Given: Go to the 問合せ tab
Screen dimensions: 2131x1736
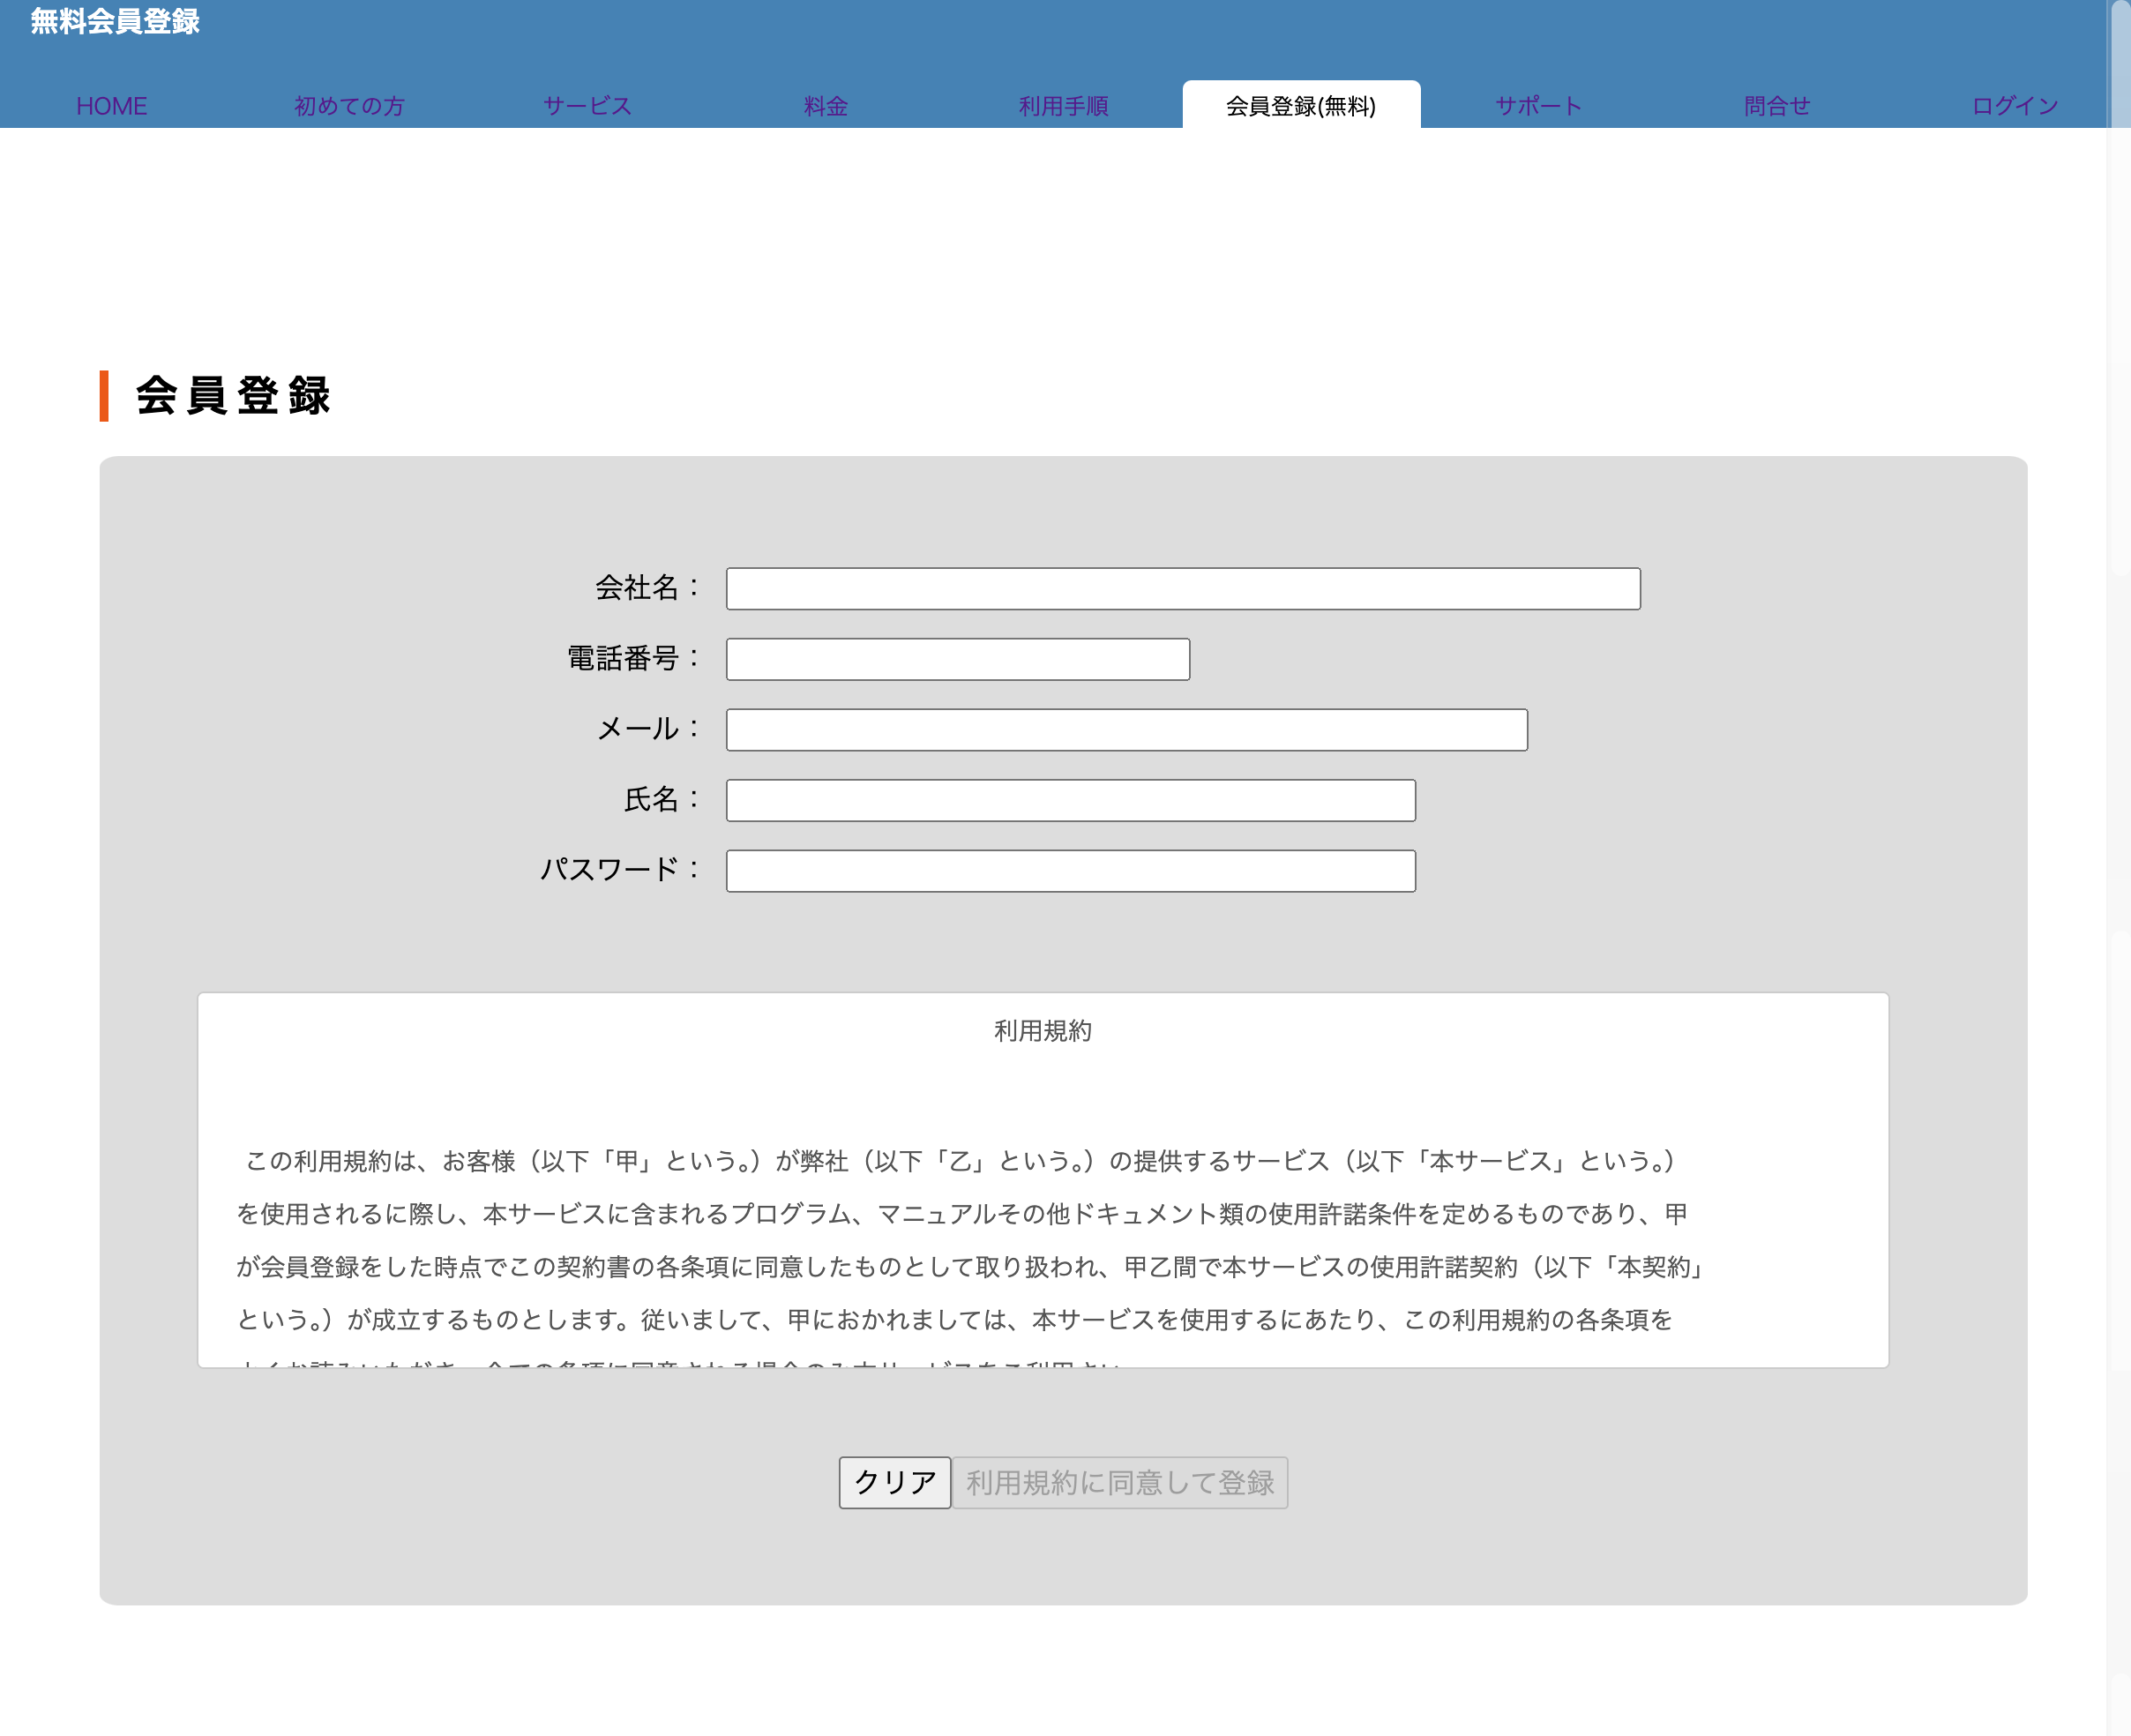Looking at the screenshot, I should 1776,106.
